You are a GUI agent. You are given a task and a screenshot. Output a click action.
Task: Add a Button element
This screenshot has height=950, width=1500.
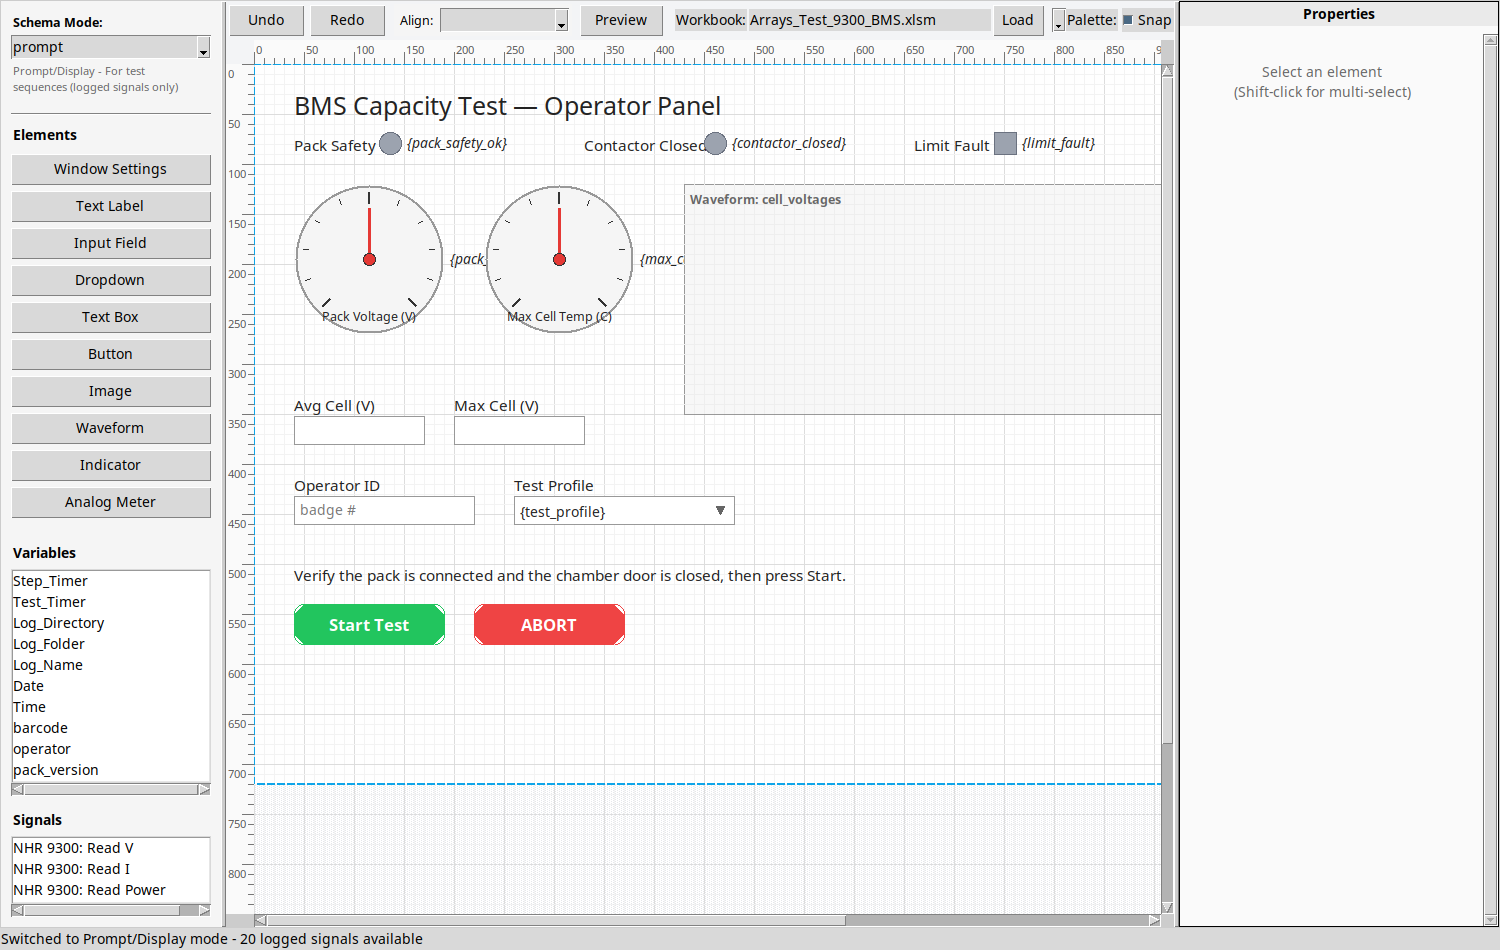pos(111,354)
